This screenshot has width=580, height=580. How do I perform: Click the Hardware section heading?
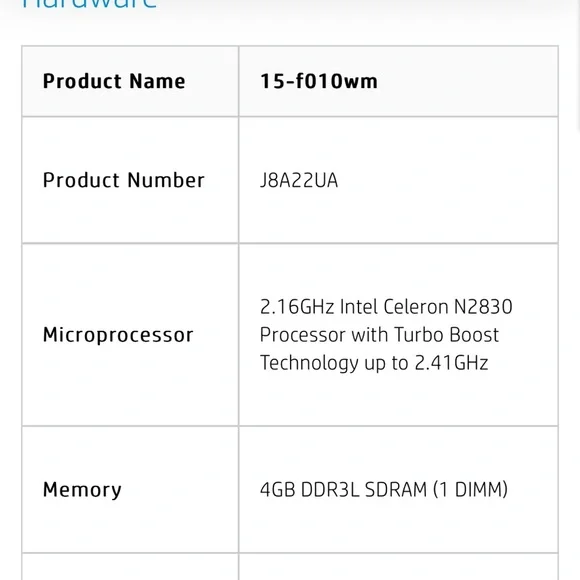click(x=90, y=4)
